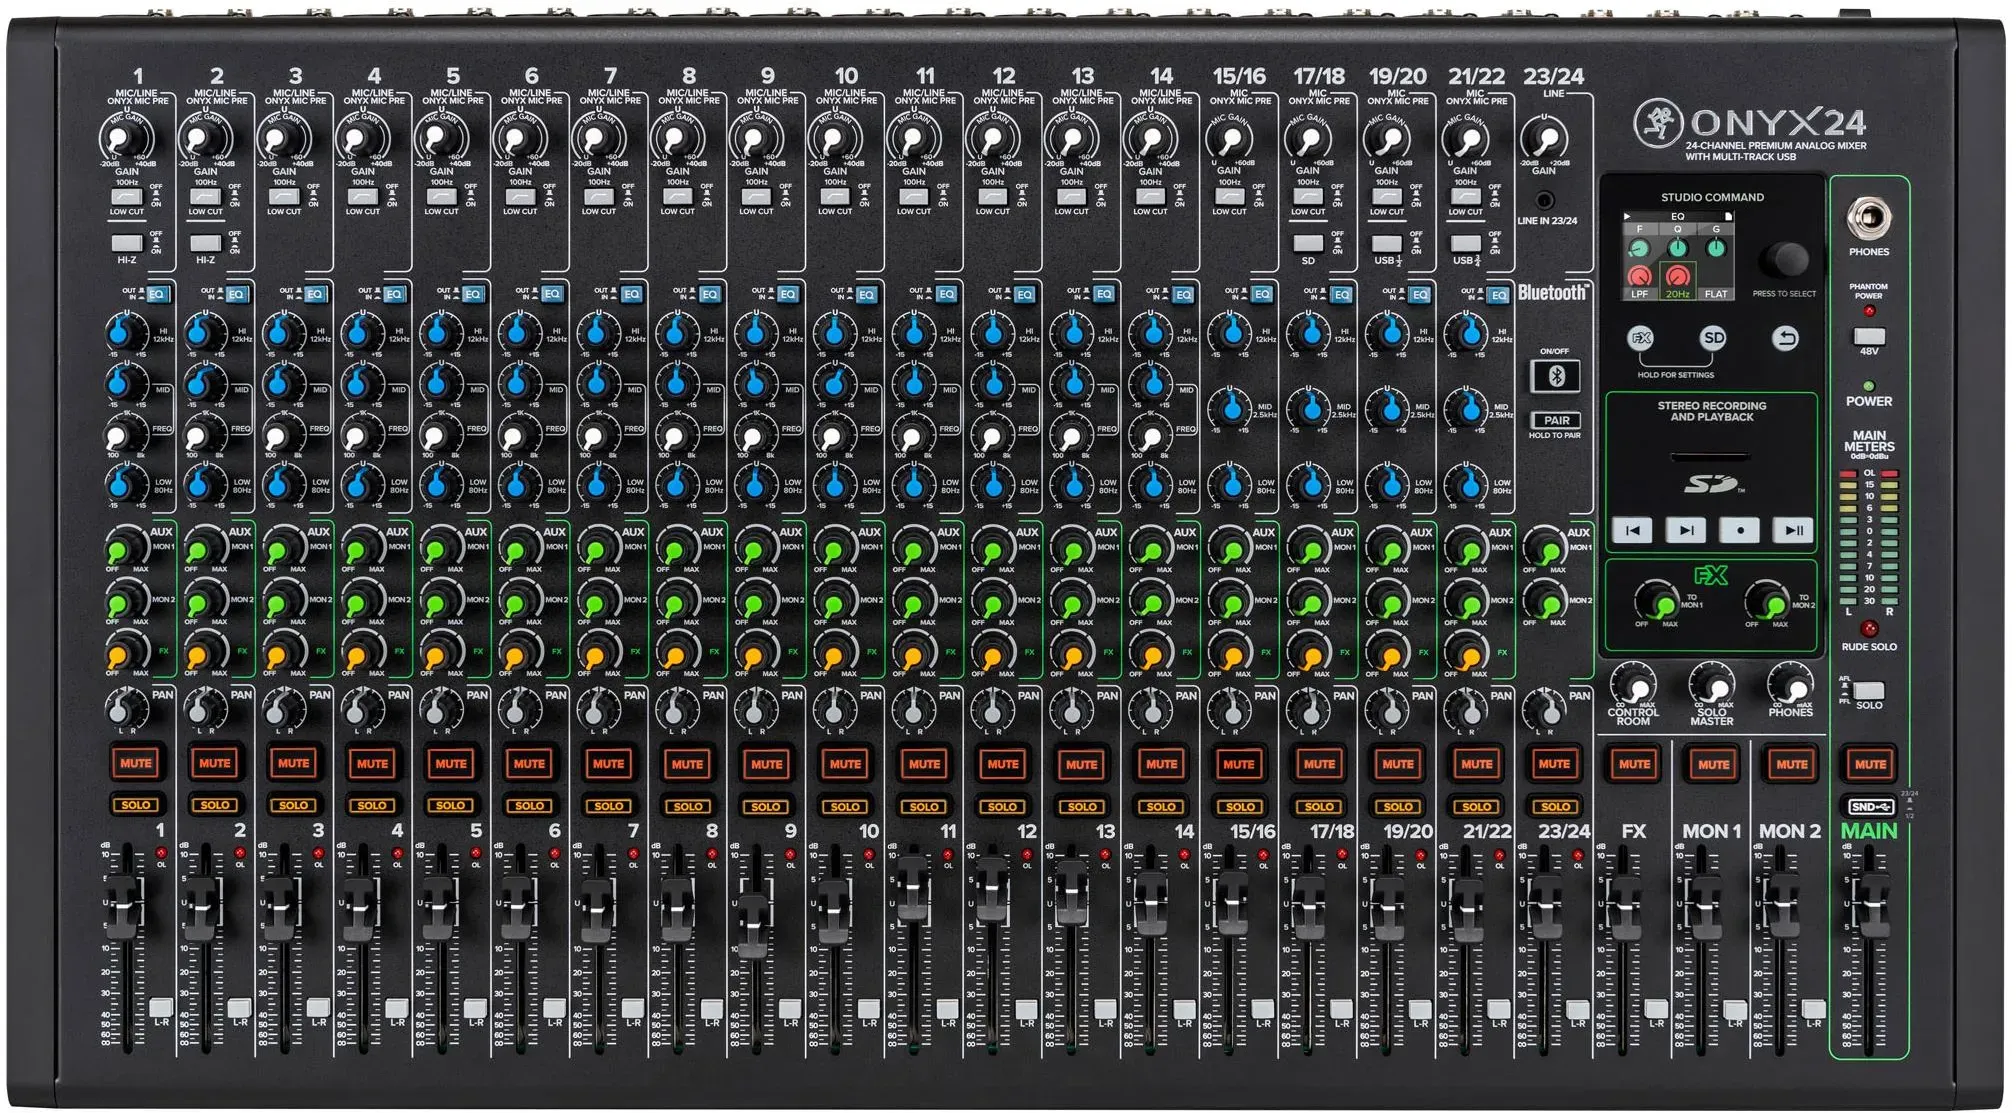The width and height of the screenshot is (2016, 1113).
Task: Click the PHONES headphone jack
Action: point(1868,218)
